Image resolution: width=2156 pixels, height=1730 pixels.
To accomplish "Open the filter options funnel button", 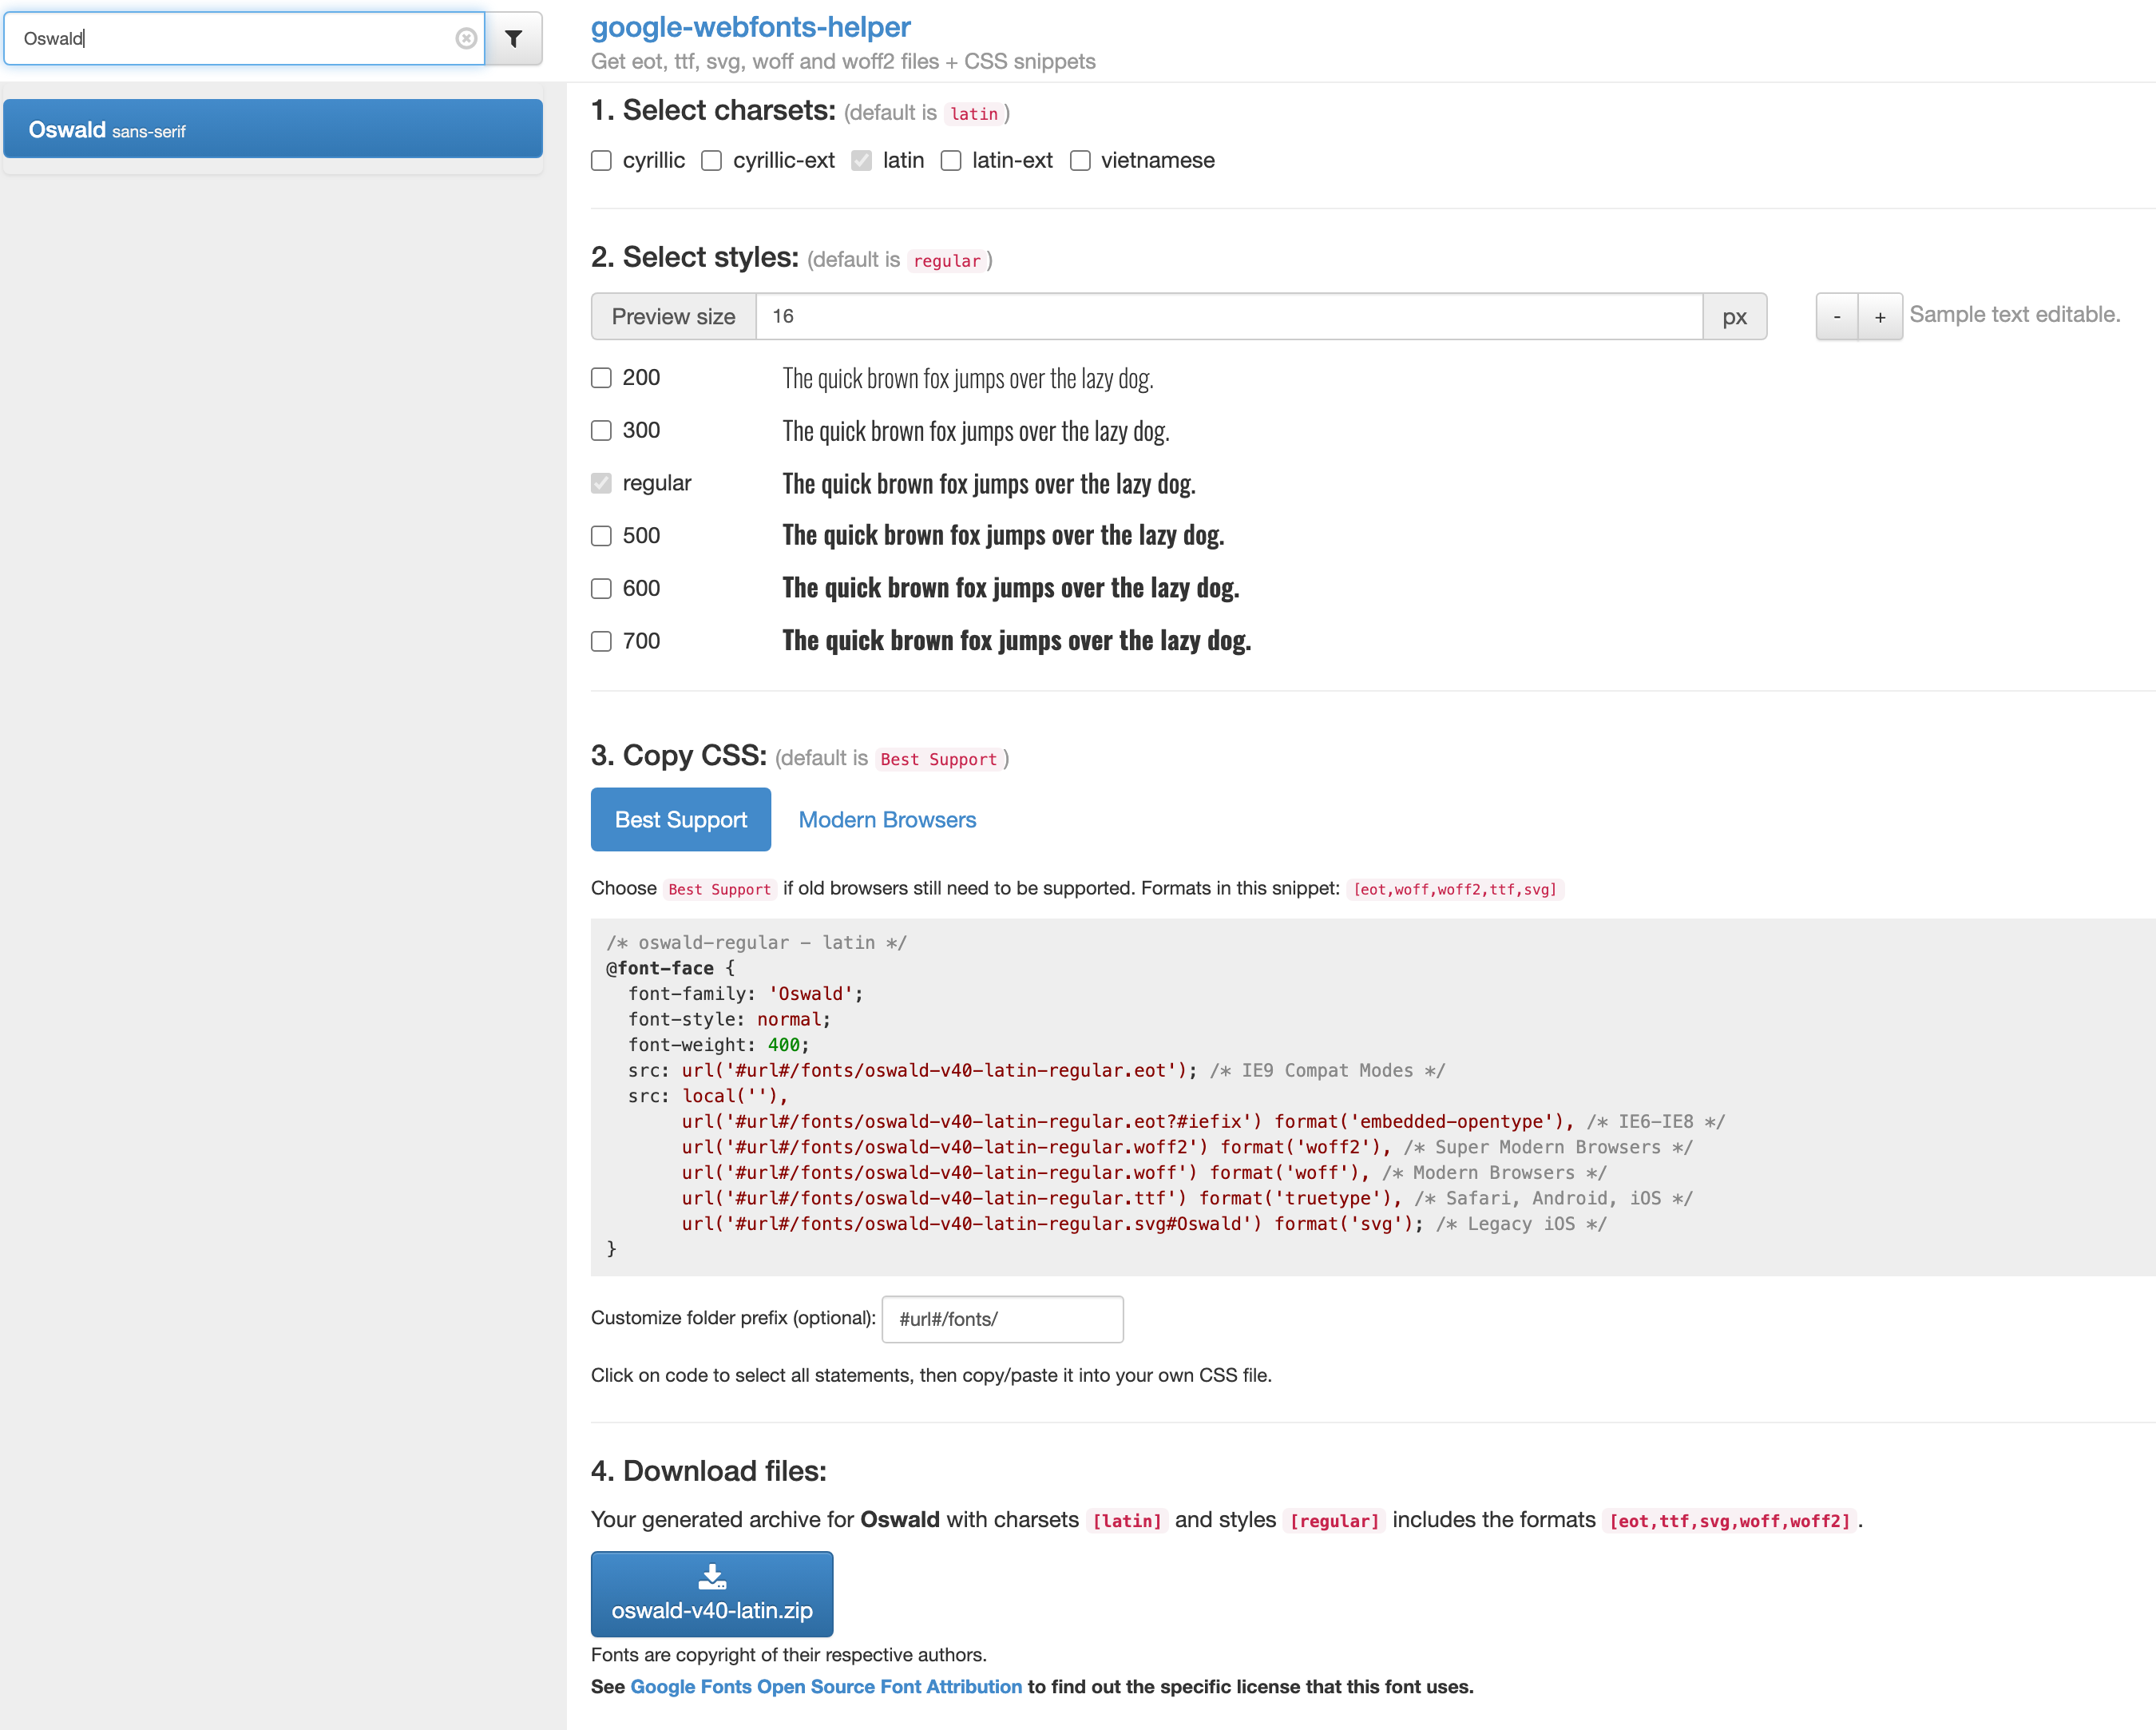I will (514, 38).
